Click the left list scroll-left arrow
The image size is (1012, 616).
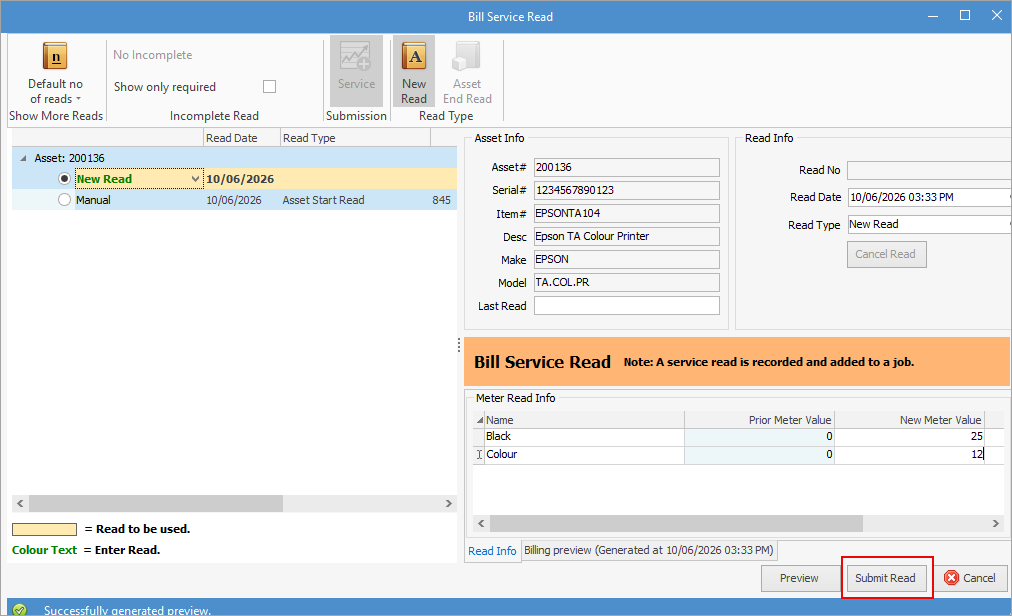(20, 504)
